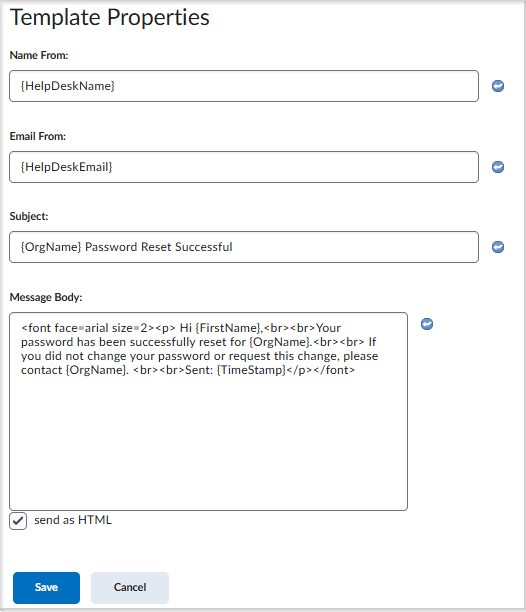Click the 'send as HTML' label text
The height and width of the screenshot is (612, 526).
(x=73, y=520)
